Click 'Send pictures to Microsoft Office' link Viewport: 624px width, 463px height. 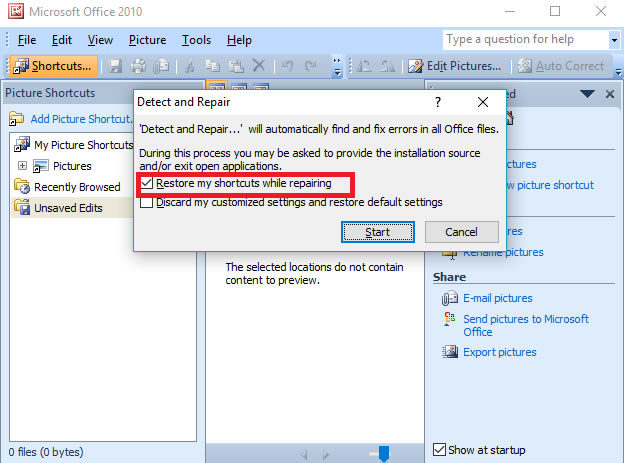526,326
